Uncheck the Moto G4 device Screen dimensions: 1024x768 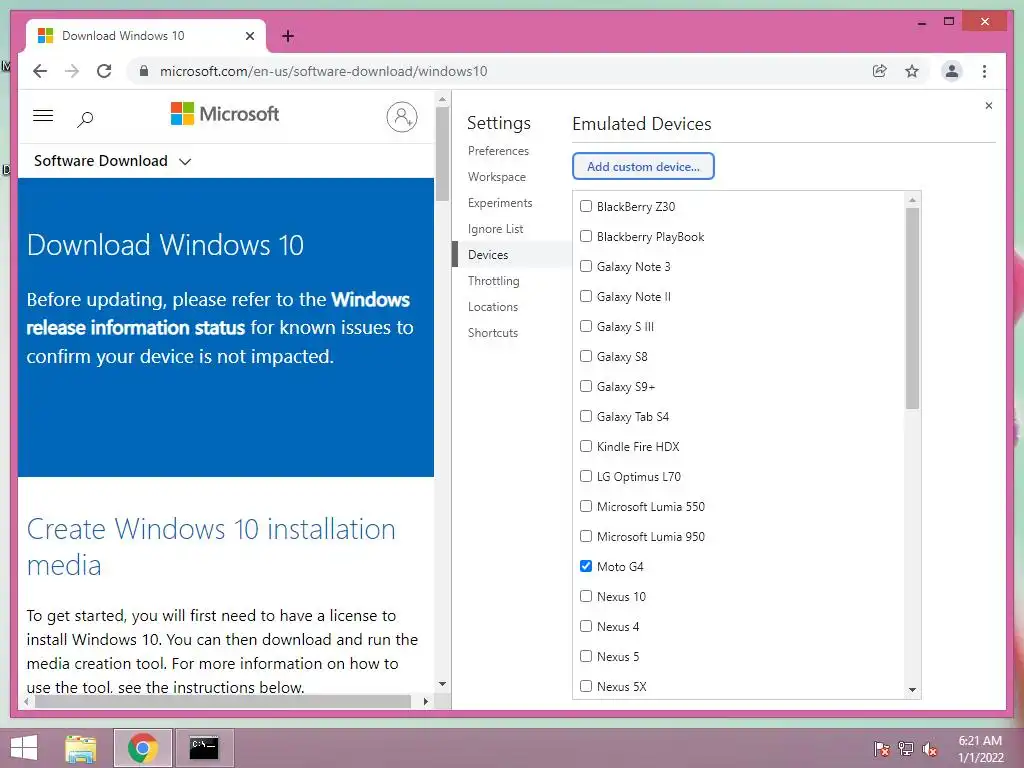pyautogui.click(x=586, y=566)
